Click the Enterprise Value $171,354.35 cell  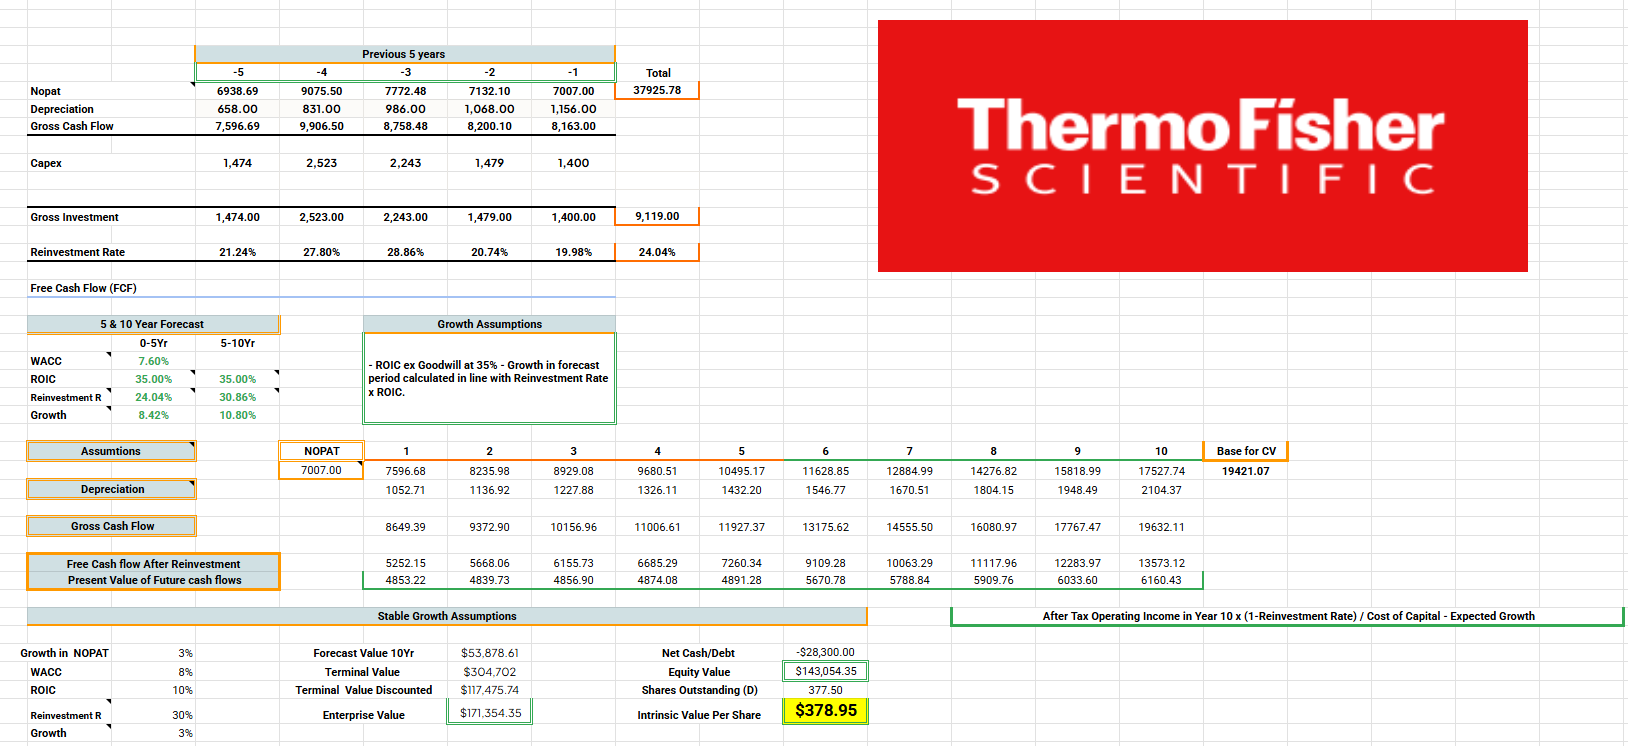[489, 713]
